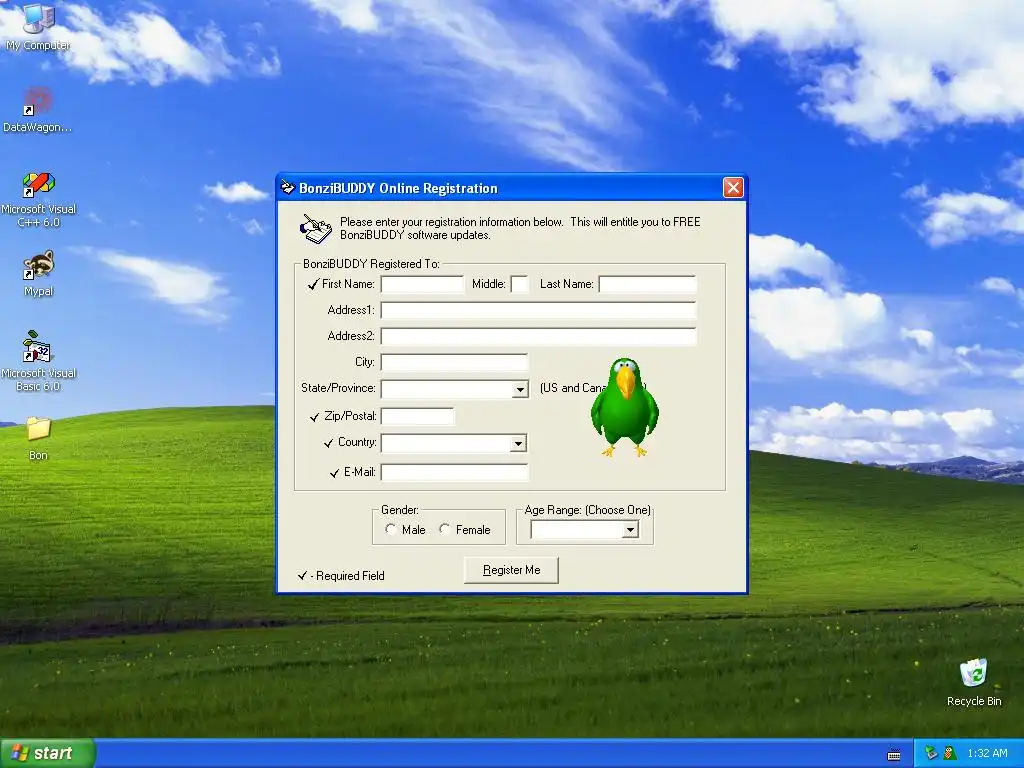Select the Microsoft Visual C++ 6.0 shortcut
Image resolution: width=1024 pixels, height=768 pixels.
(x=38, y=199)
